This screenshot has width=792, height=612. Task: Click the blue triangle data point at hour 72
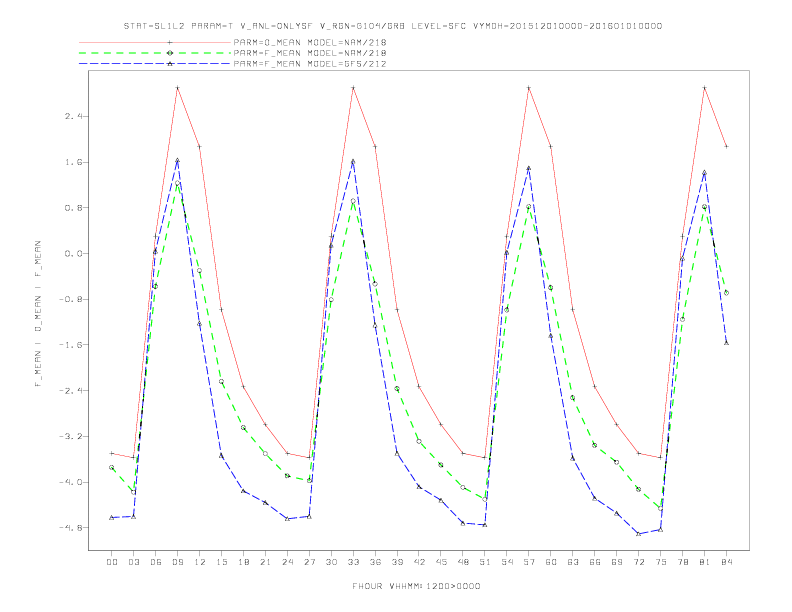click(x=638, y=534)
